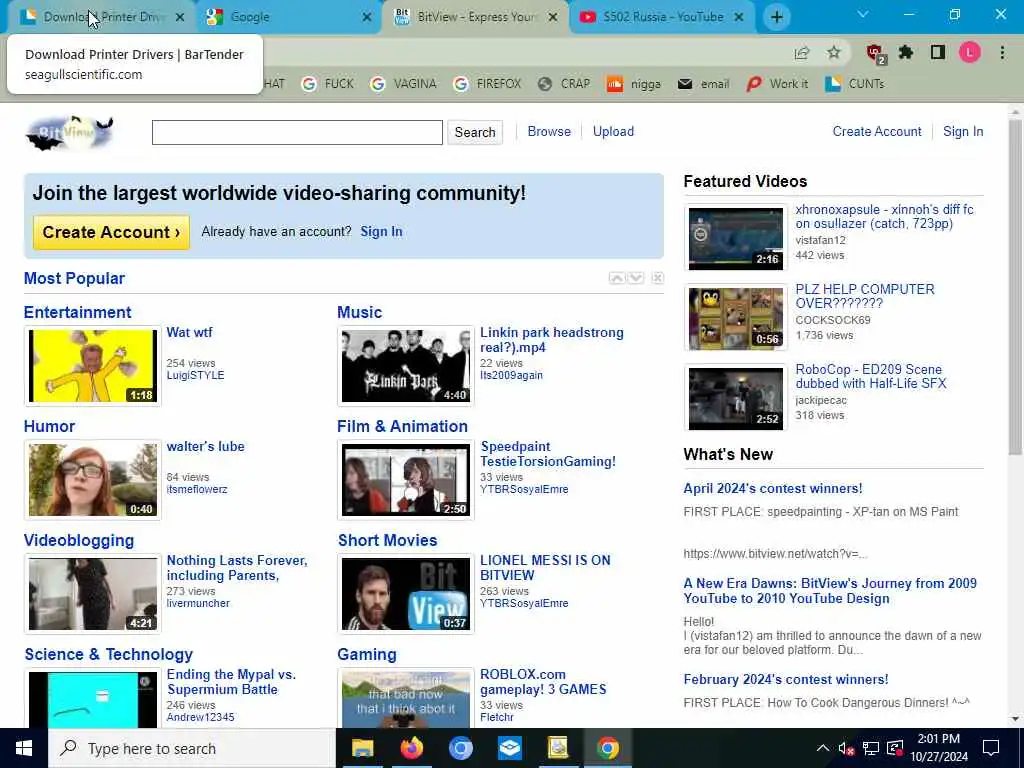1024x768 pixels.
Task: Click the yellow Create Account button
Action: [x=111, y=232]
